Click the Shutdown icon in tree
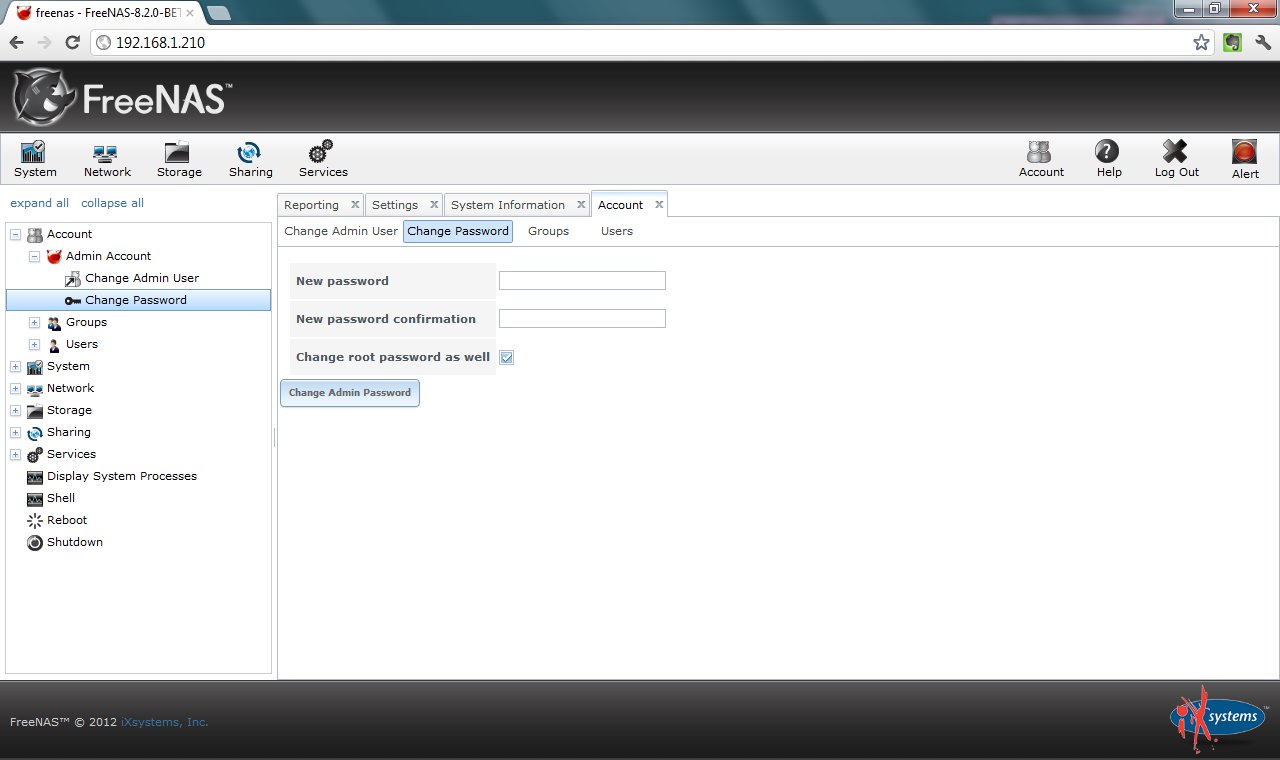 pos(35,542)
